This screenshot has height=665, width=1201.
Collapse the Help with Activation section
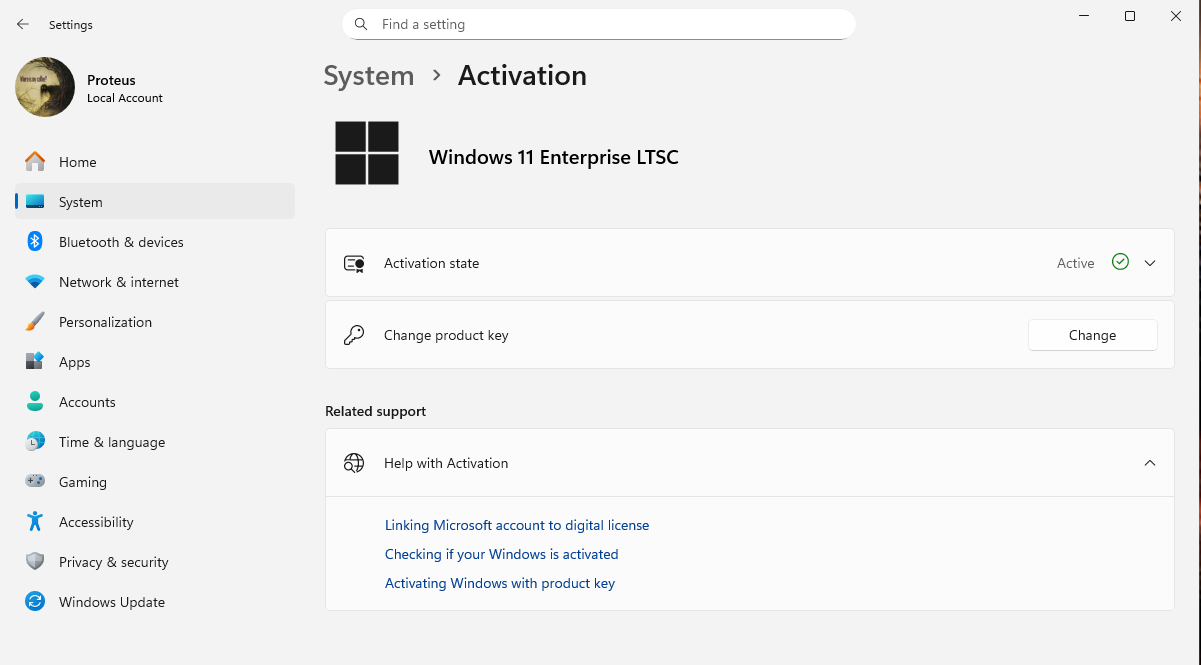pyautogui.click(x=1150, y=463)
